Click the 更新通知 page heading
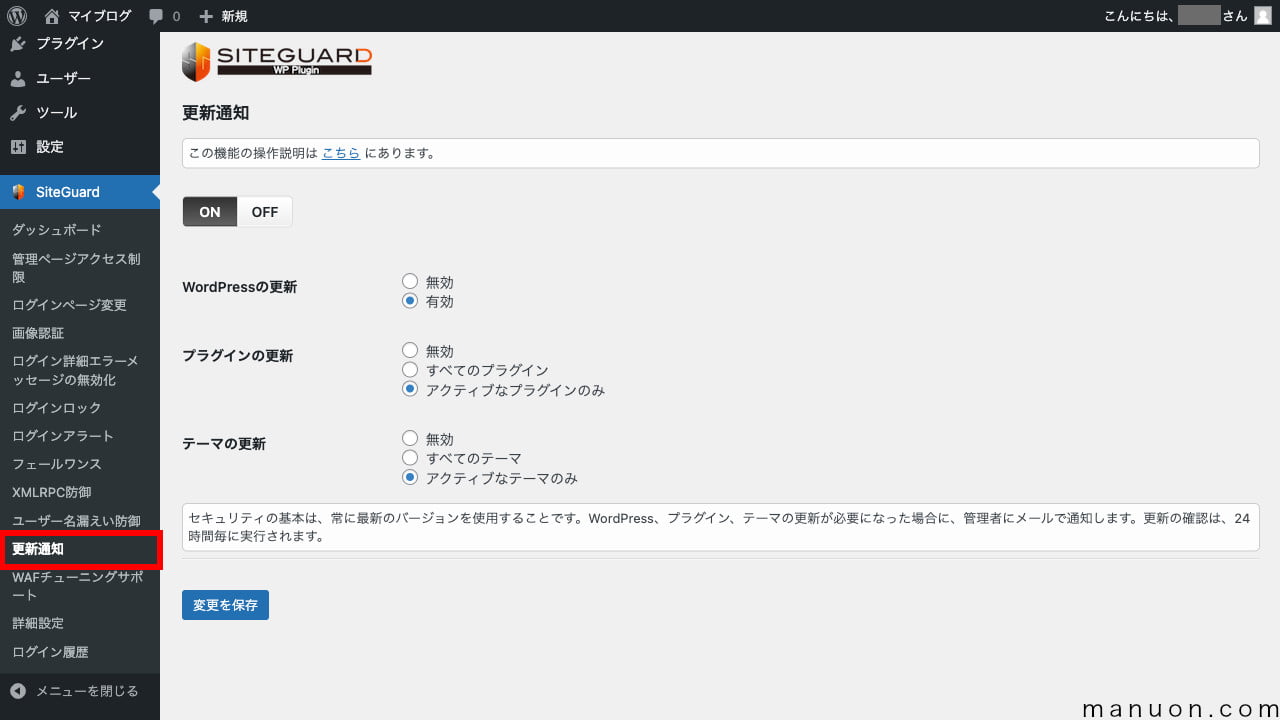1280x720 pixels. coord(216,113)
